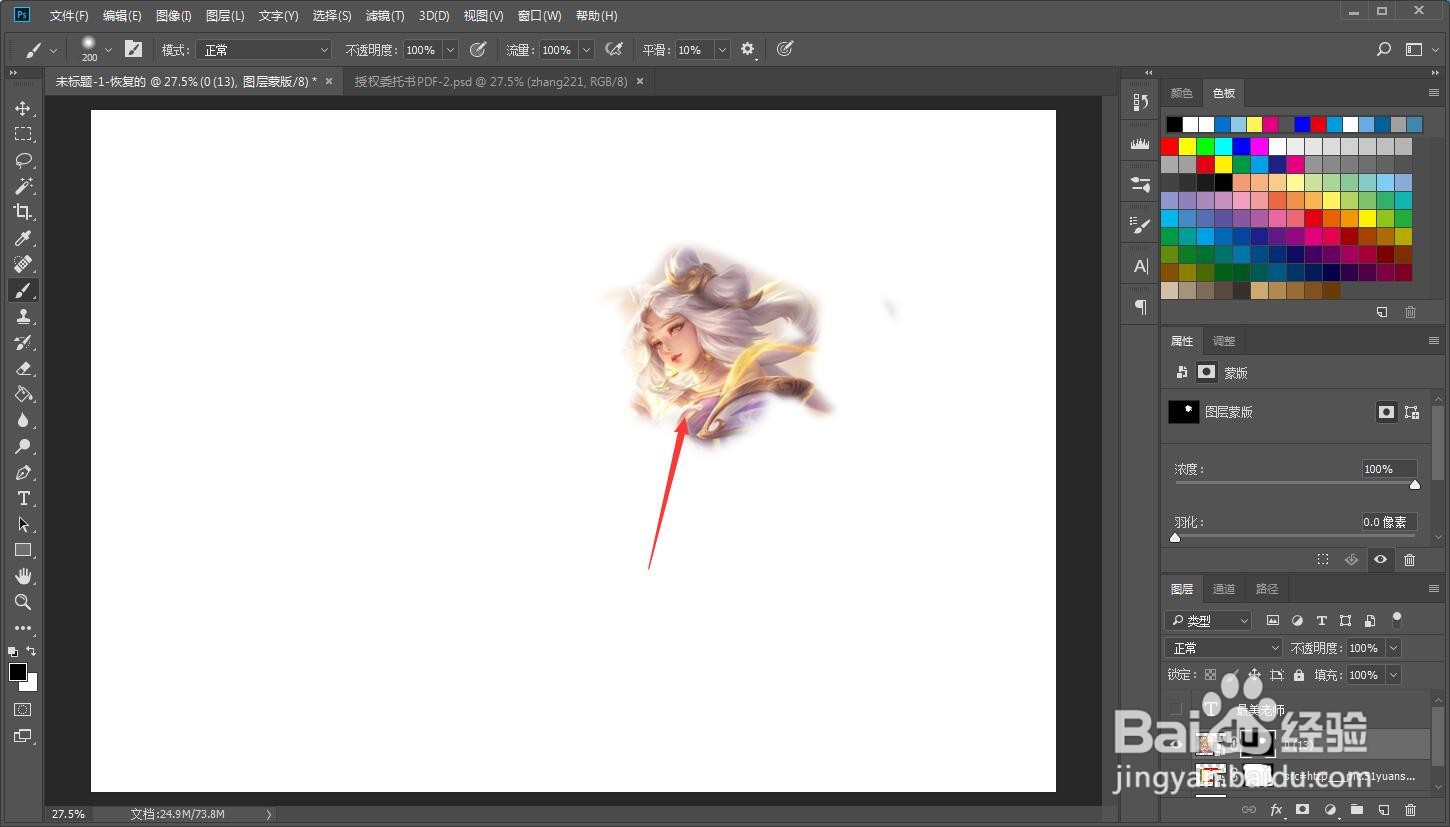Open the 图像(I) menu
Image resolution: width=1450 pixels, height=827 pixels.
(x=173, y=16)
